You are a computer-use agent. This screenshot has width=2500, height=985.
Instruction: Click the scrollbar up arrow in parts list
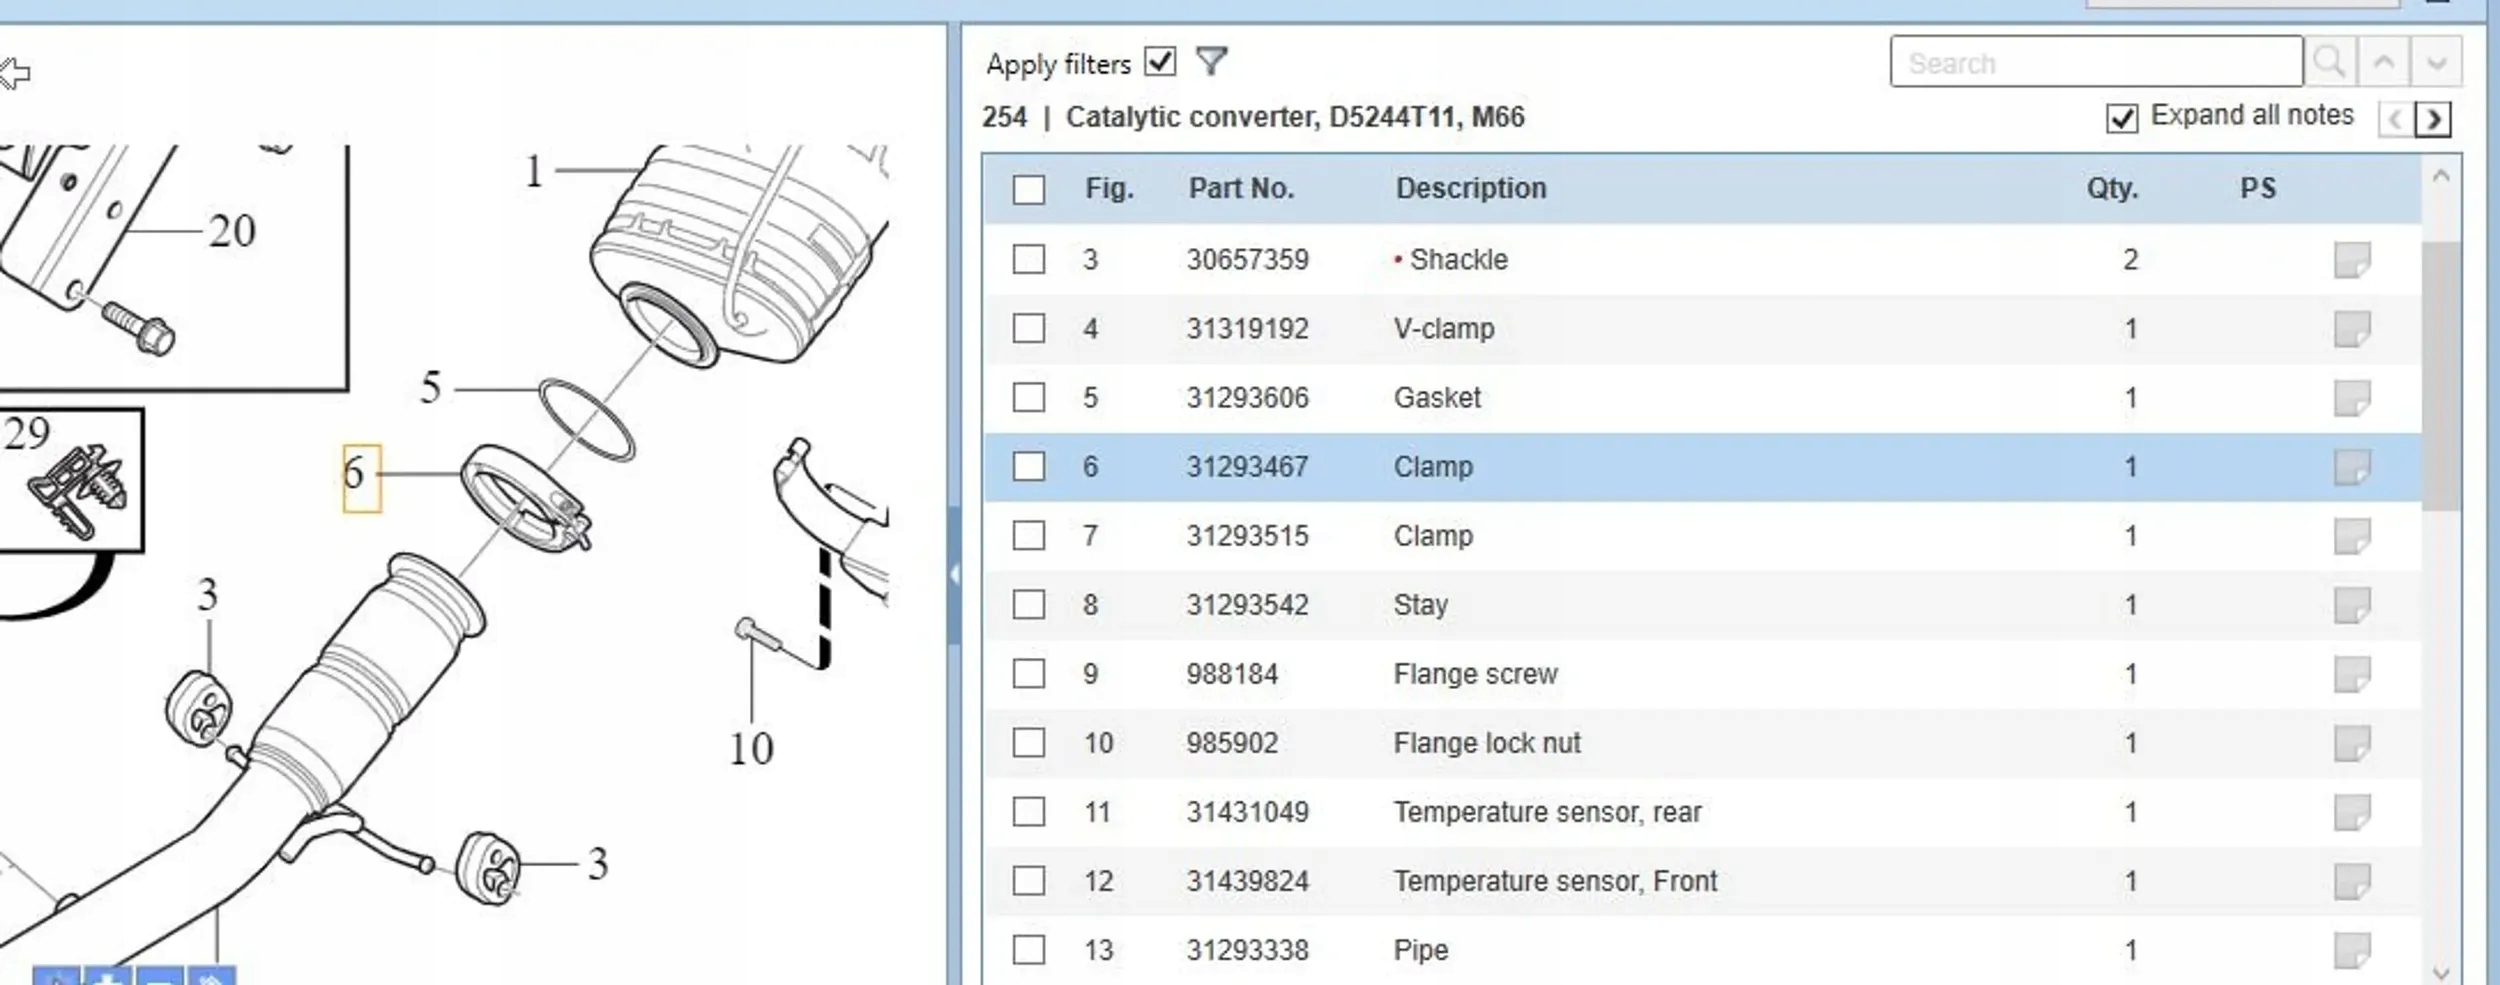pyautogui.click(x=2441, y=177)
